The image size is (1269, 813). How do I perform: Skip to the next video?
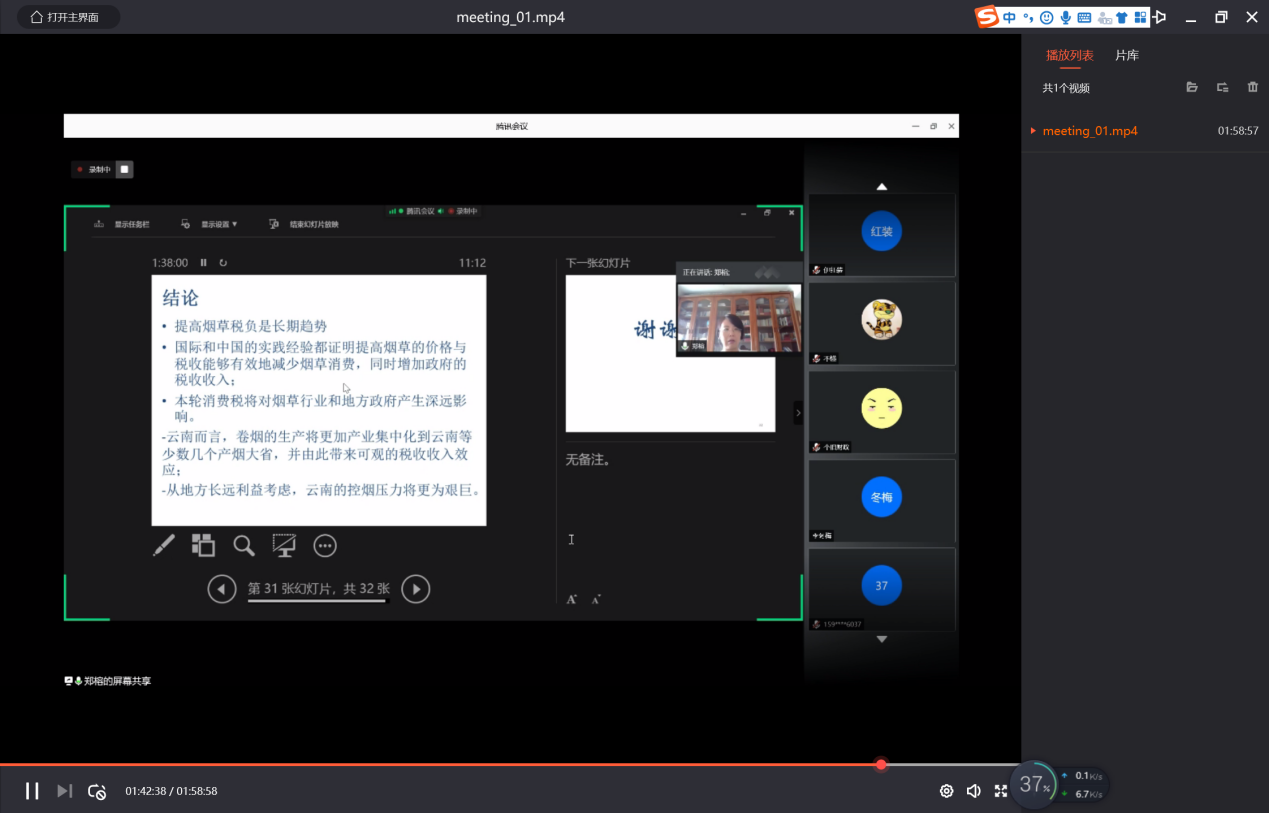pos(64,791)
